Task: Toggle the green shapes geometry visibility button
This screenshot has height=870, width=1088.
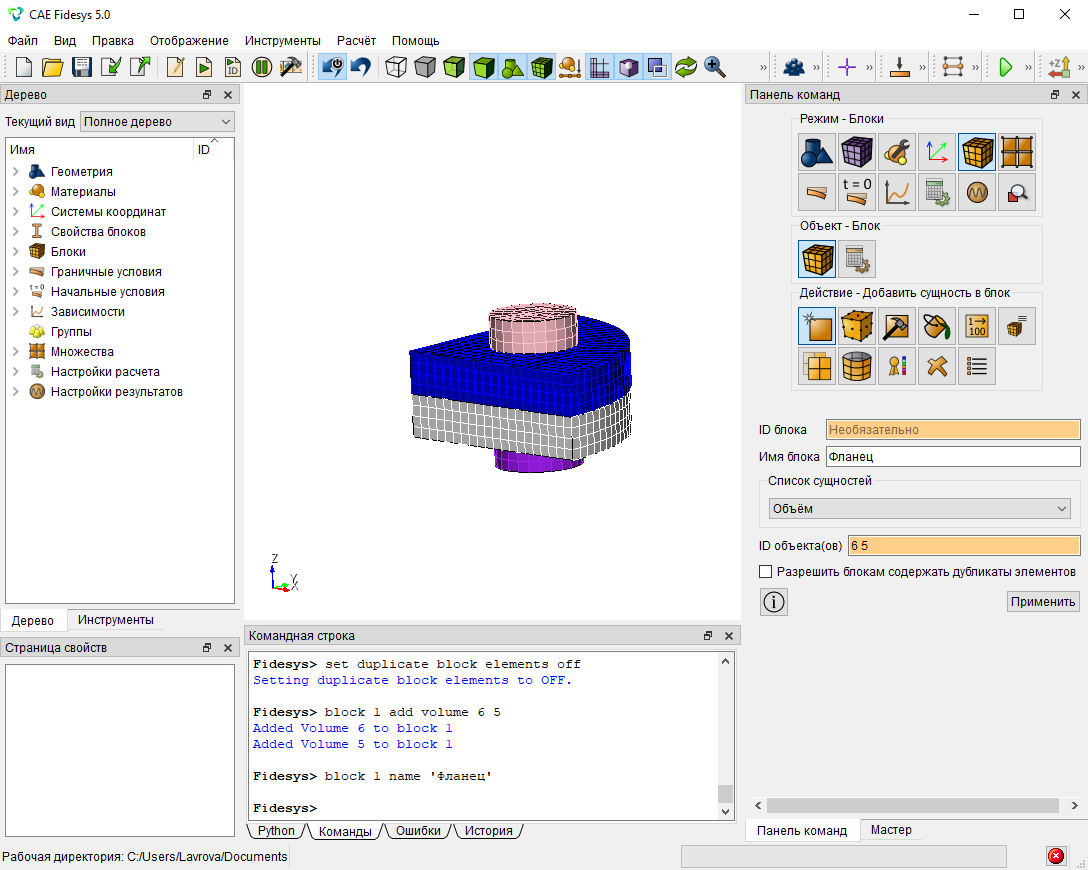Action: tap(512, 67)
